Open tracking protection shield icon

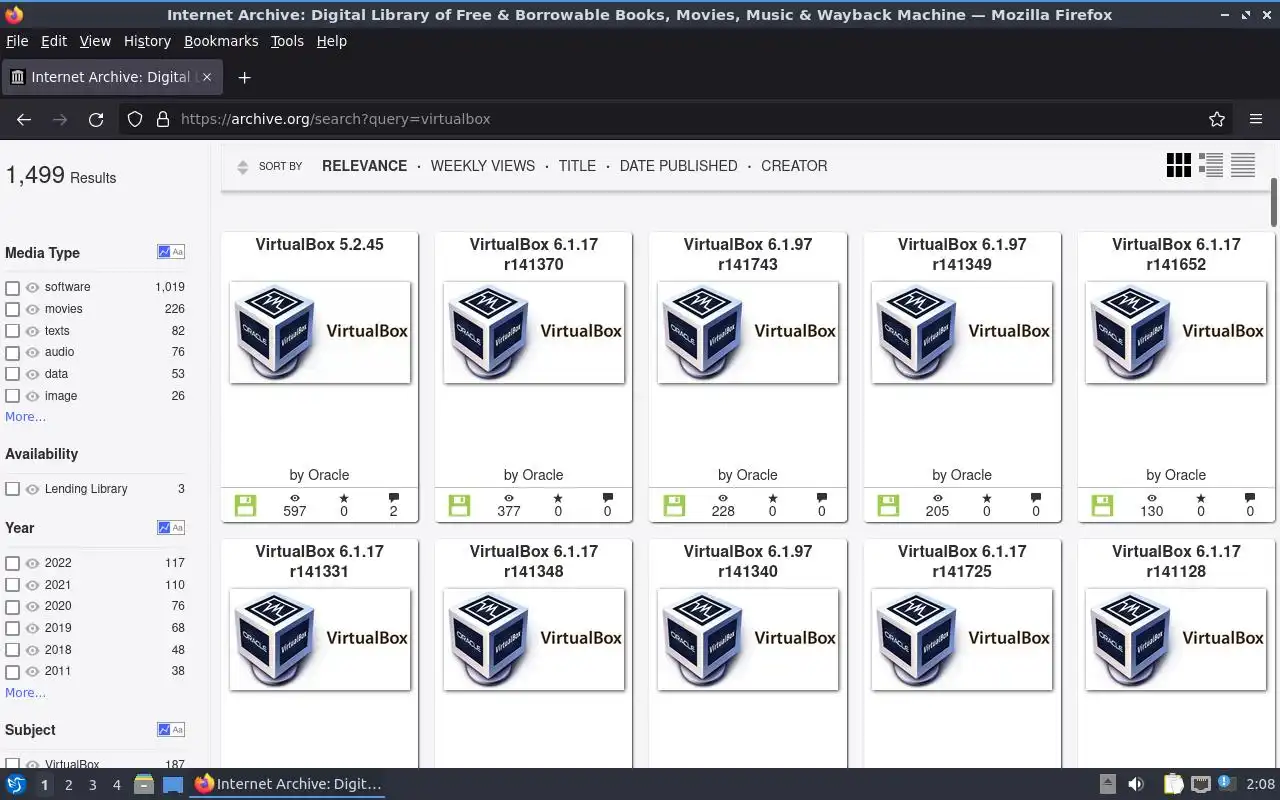[x=135, y=119]
